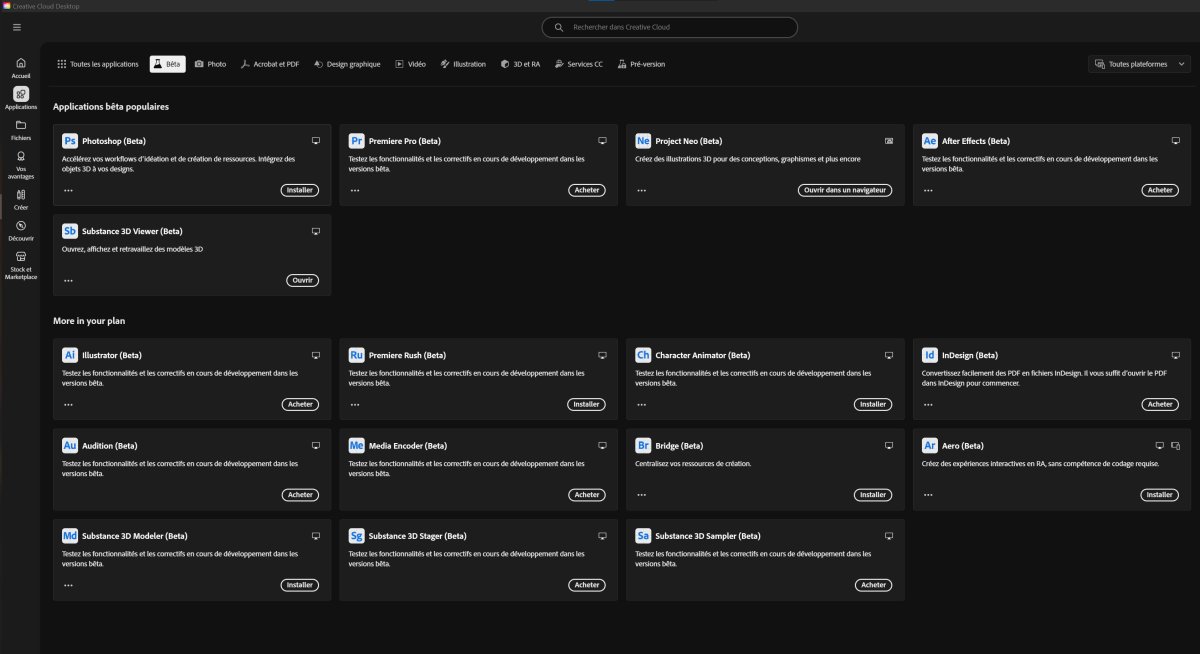Screen dimensions: 1200x654
Task: Click the Vos avantages sidebar icon
Action: pos(21,160)
